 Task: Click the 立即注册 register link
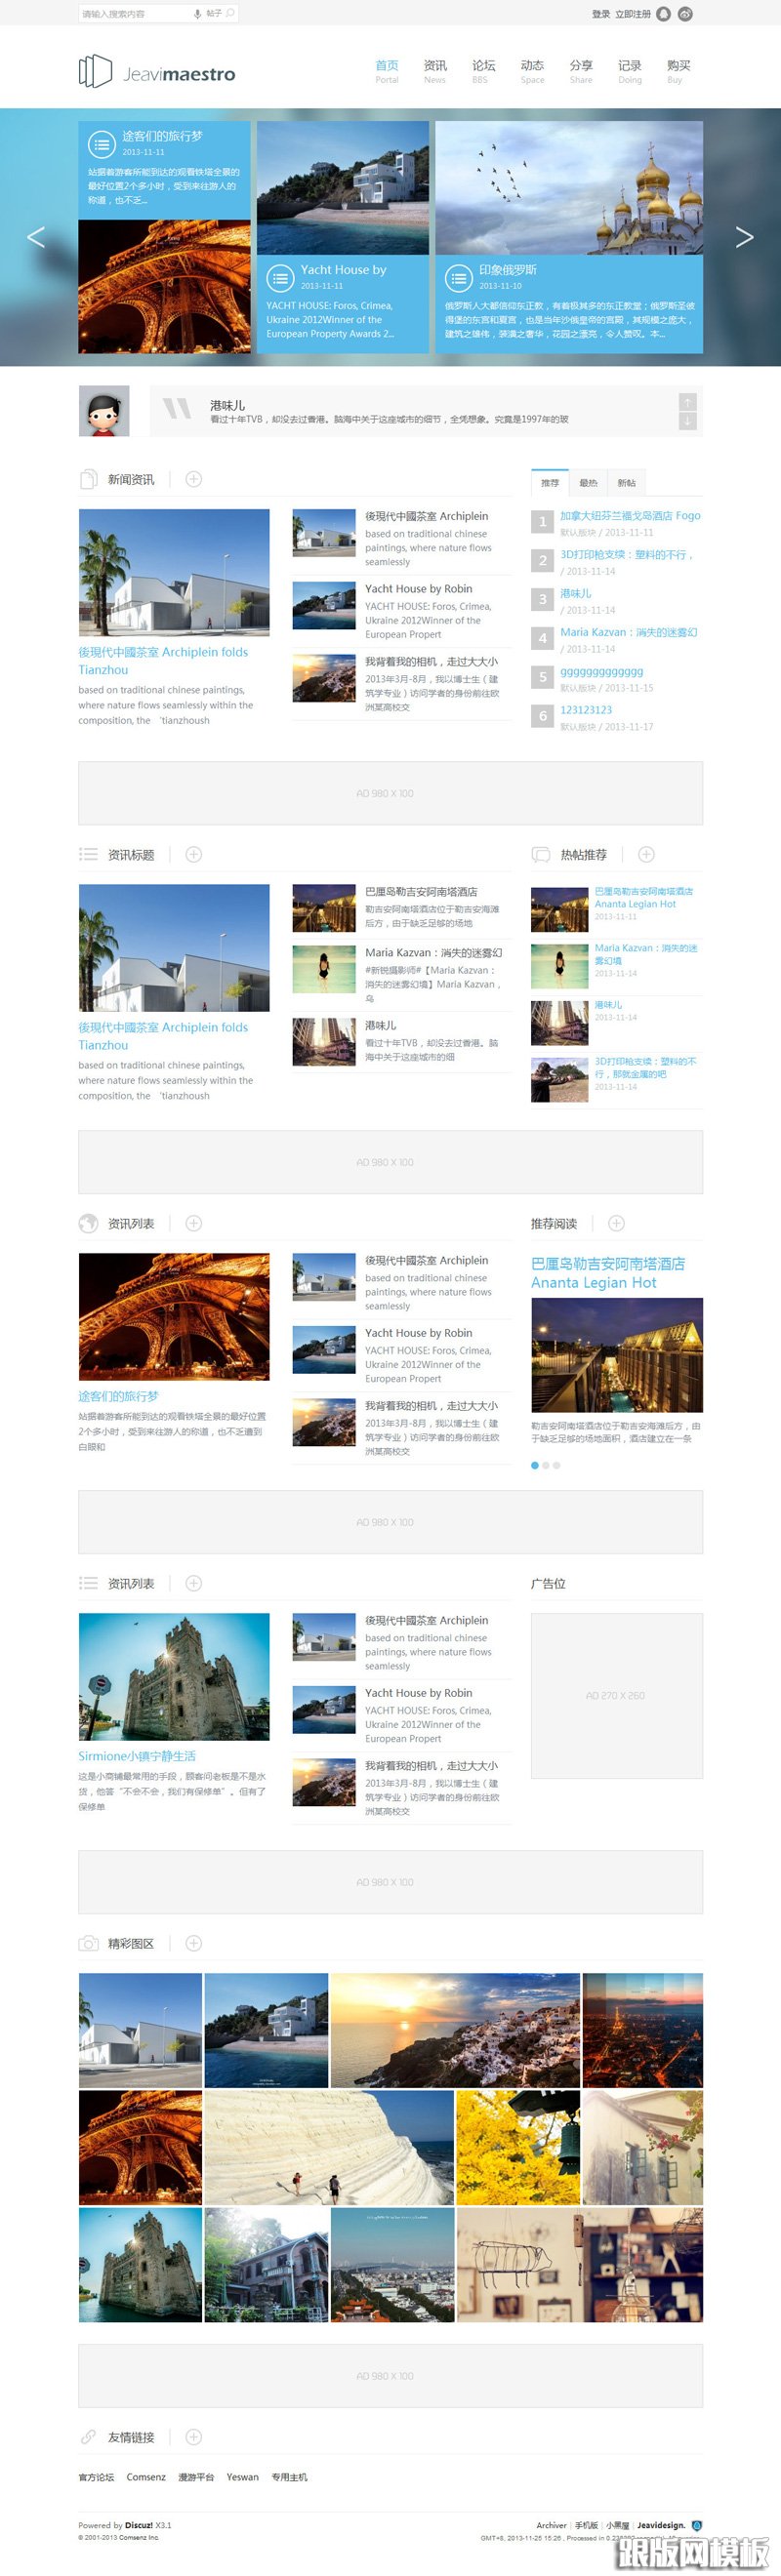tap(632, 14)
